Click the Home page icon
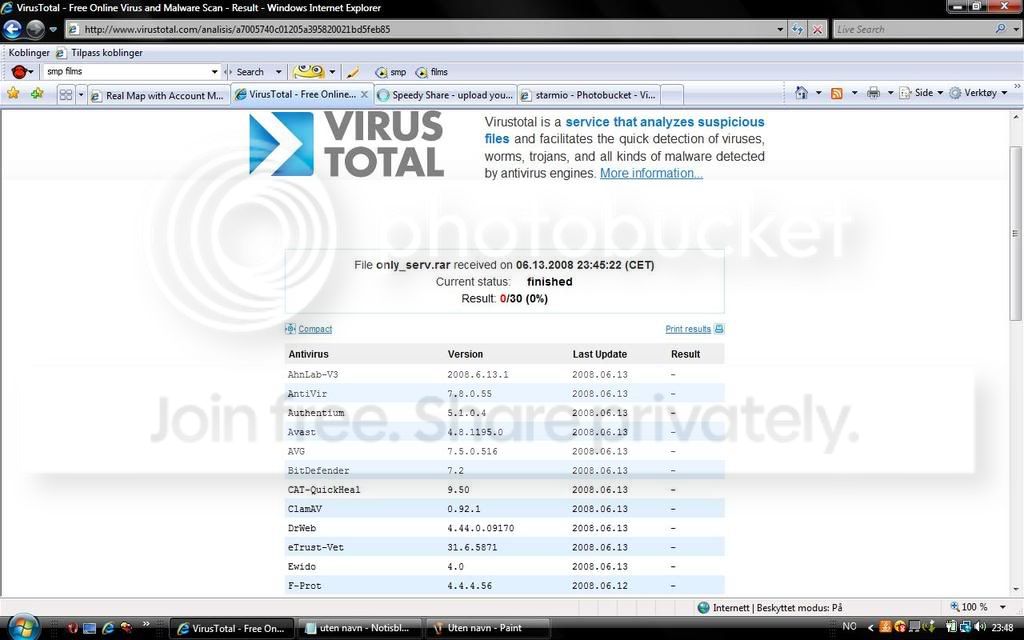1024x640 pixels. click(x=801, y=93)
